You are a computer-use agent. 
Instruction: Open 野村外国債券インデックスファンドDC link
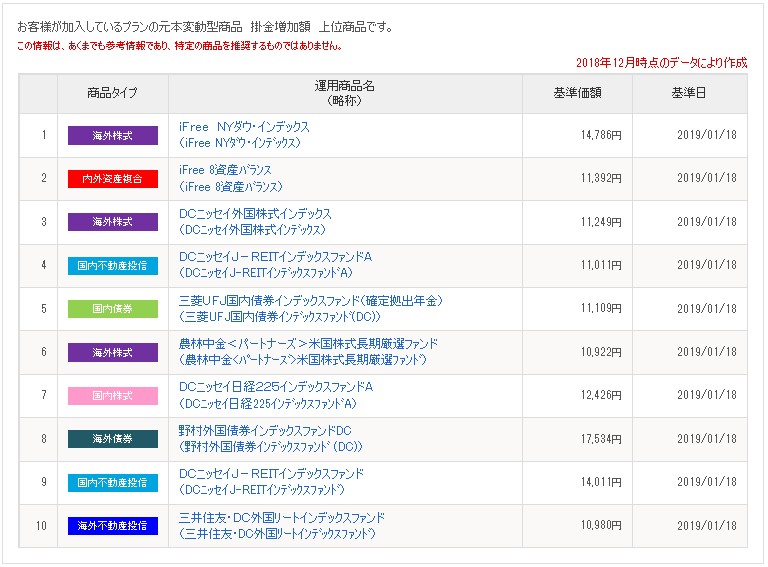[265, 430]
